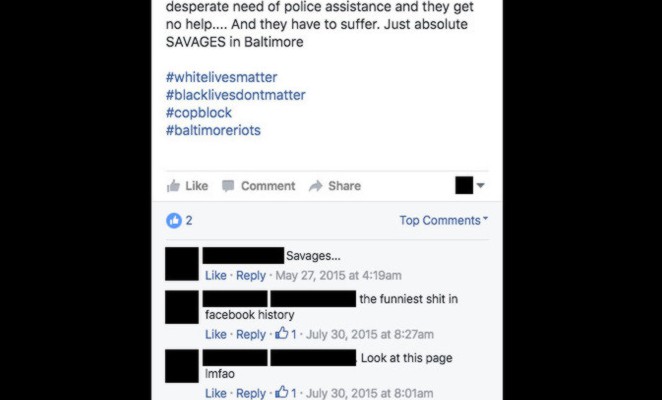Open the #copblock hashtag link
Viewport: 662px width, 400px height.
[199, 113]
